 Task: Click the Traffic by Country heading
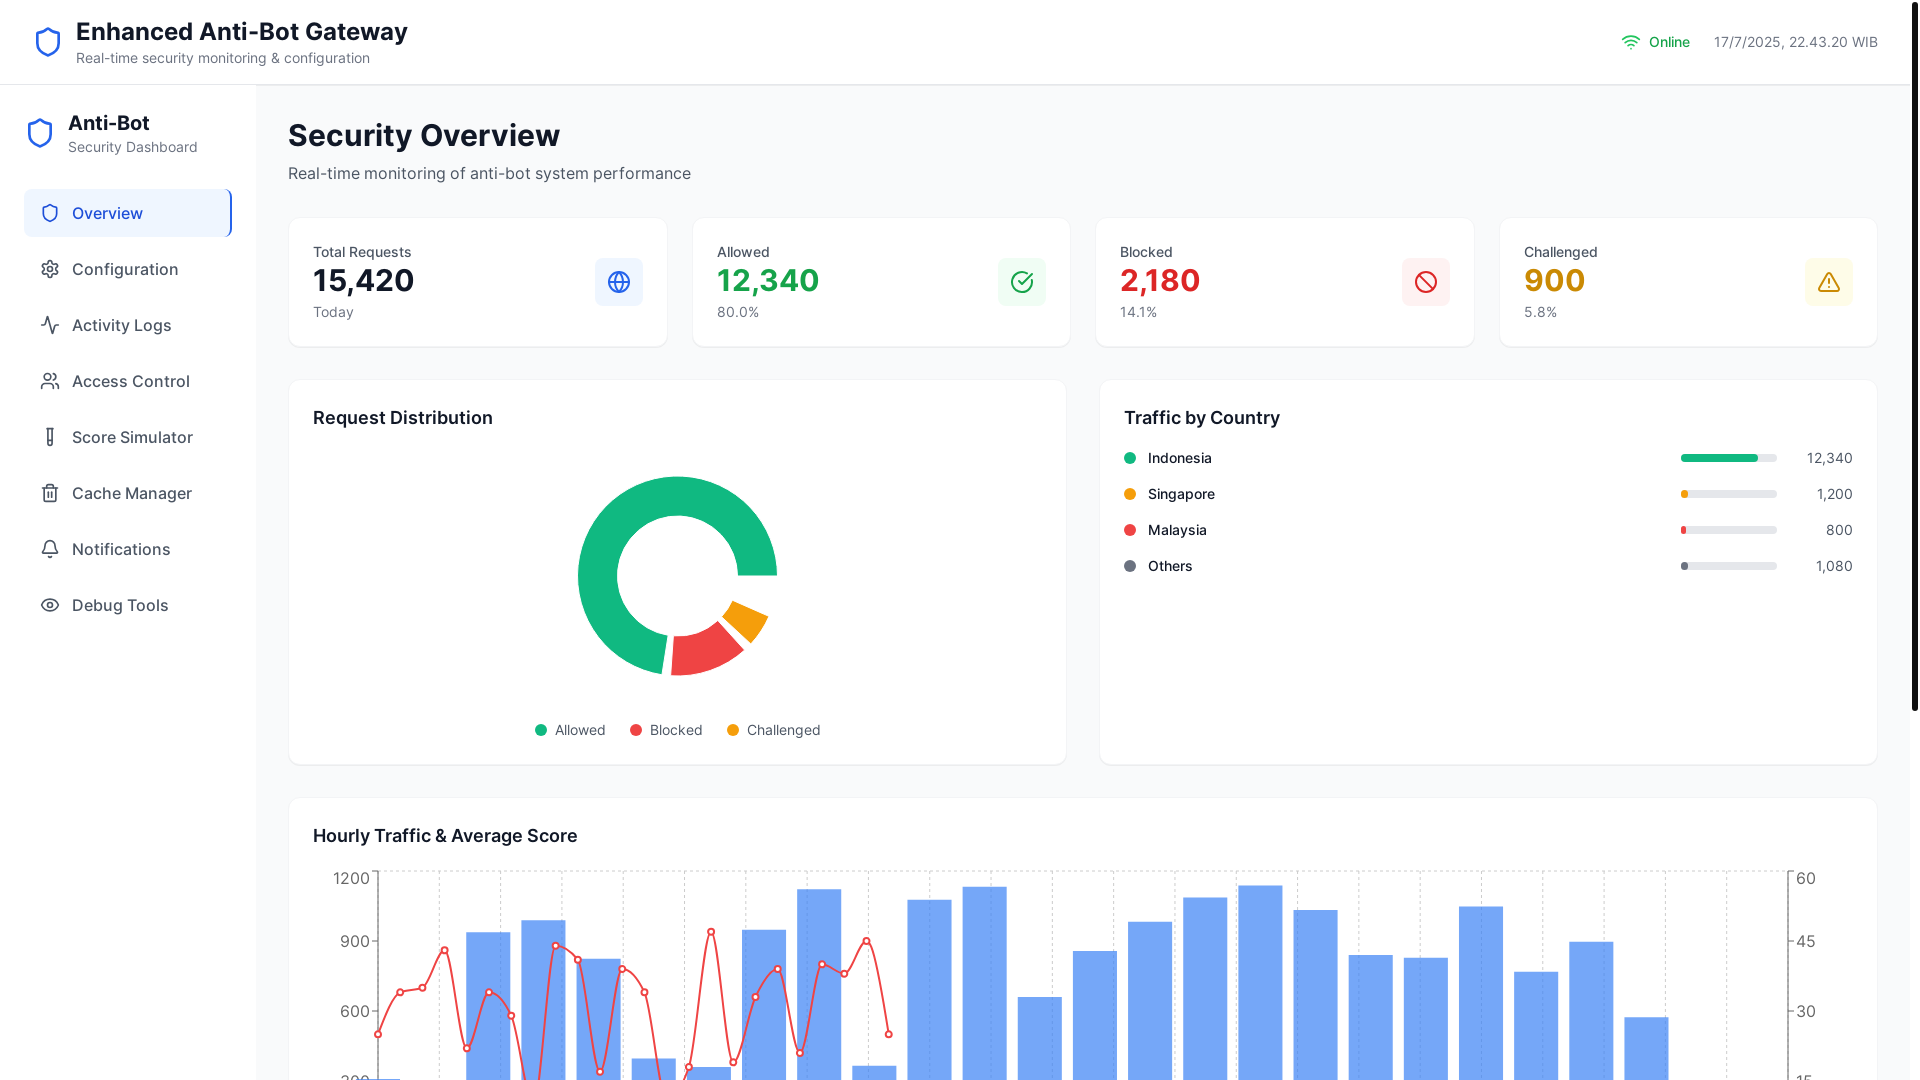[1202, 418]
